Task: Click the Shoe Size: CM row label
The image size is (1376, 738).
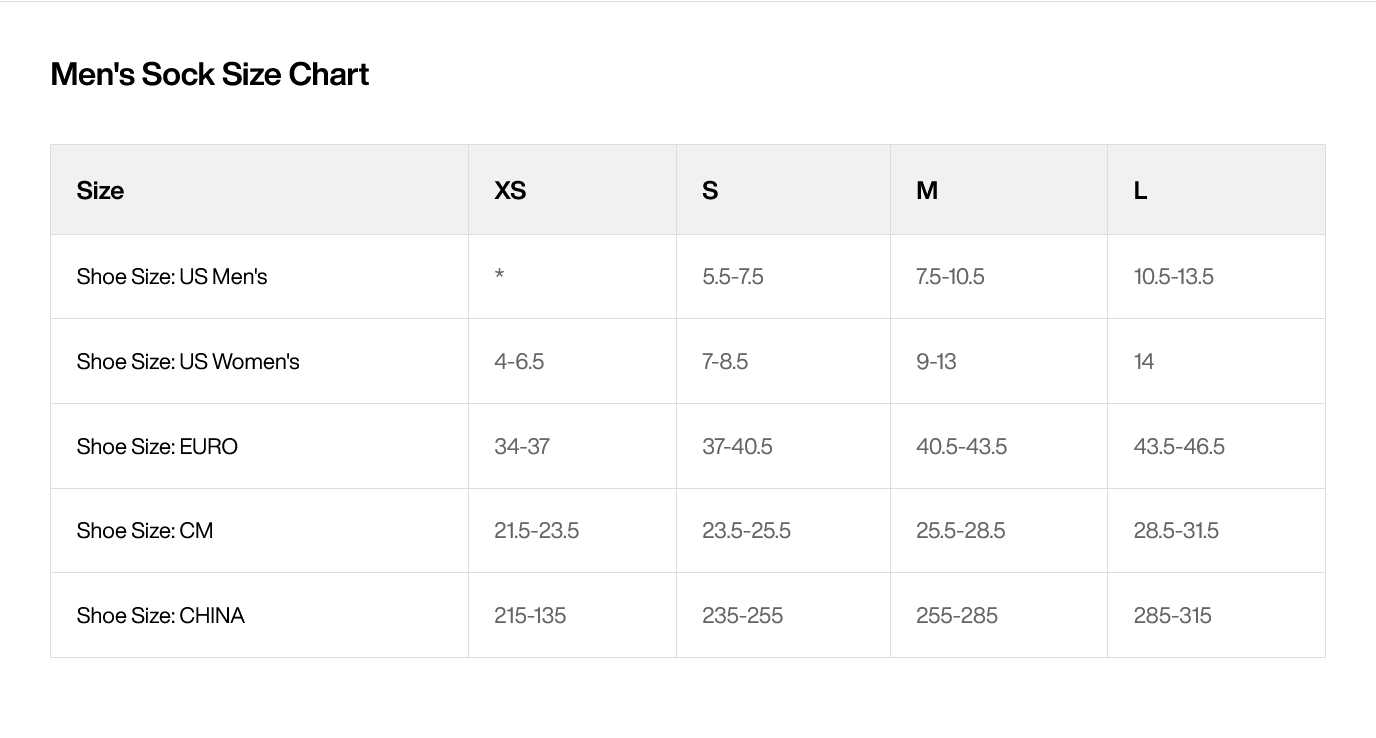Action: (x=145, y=530)
